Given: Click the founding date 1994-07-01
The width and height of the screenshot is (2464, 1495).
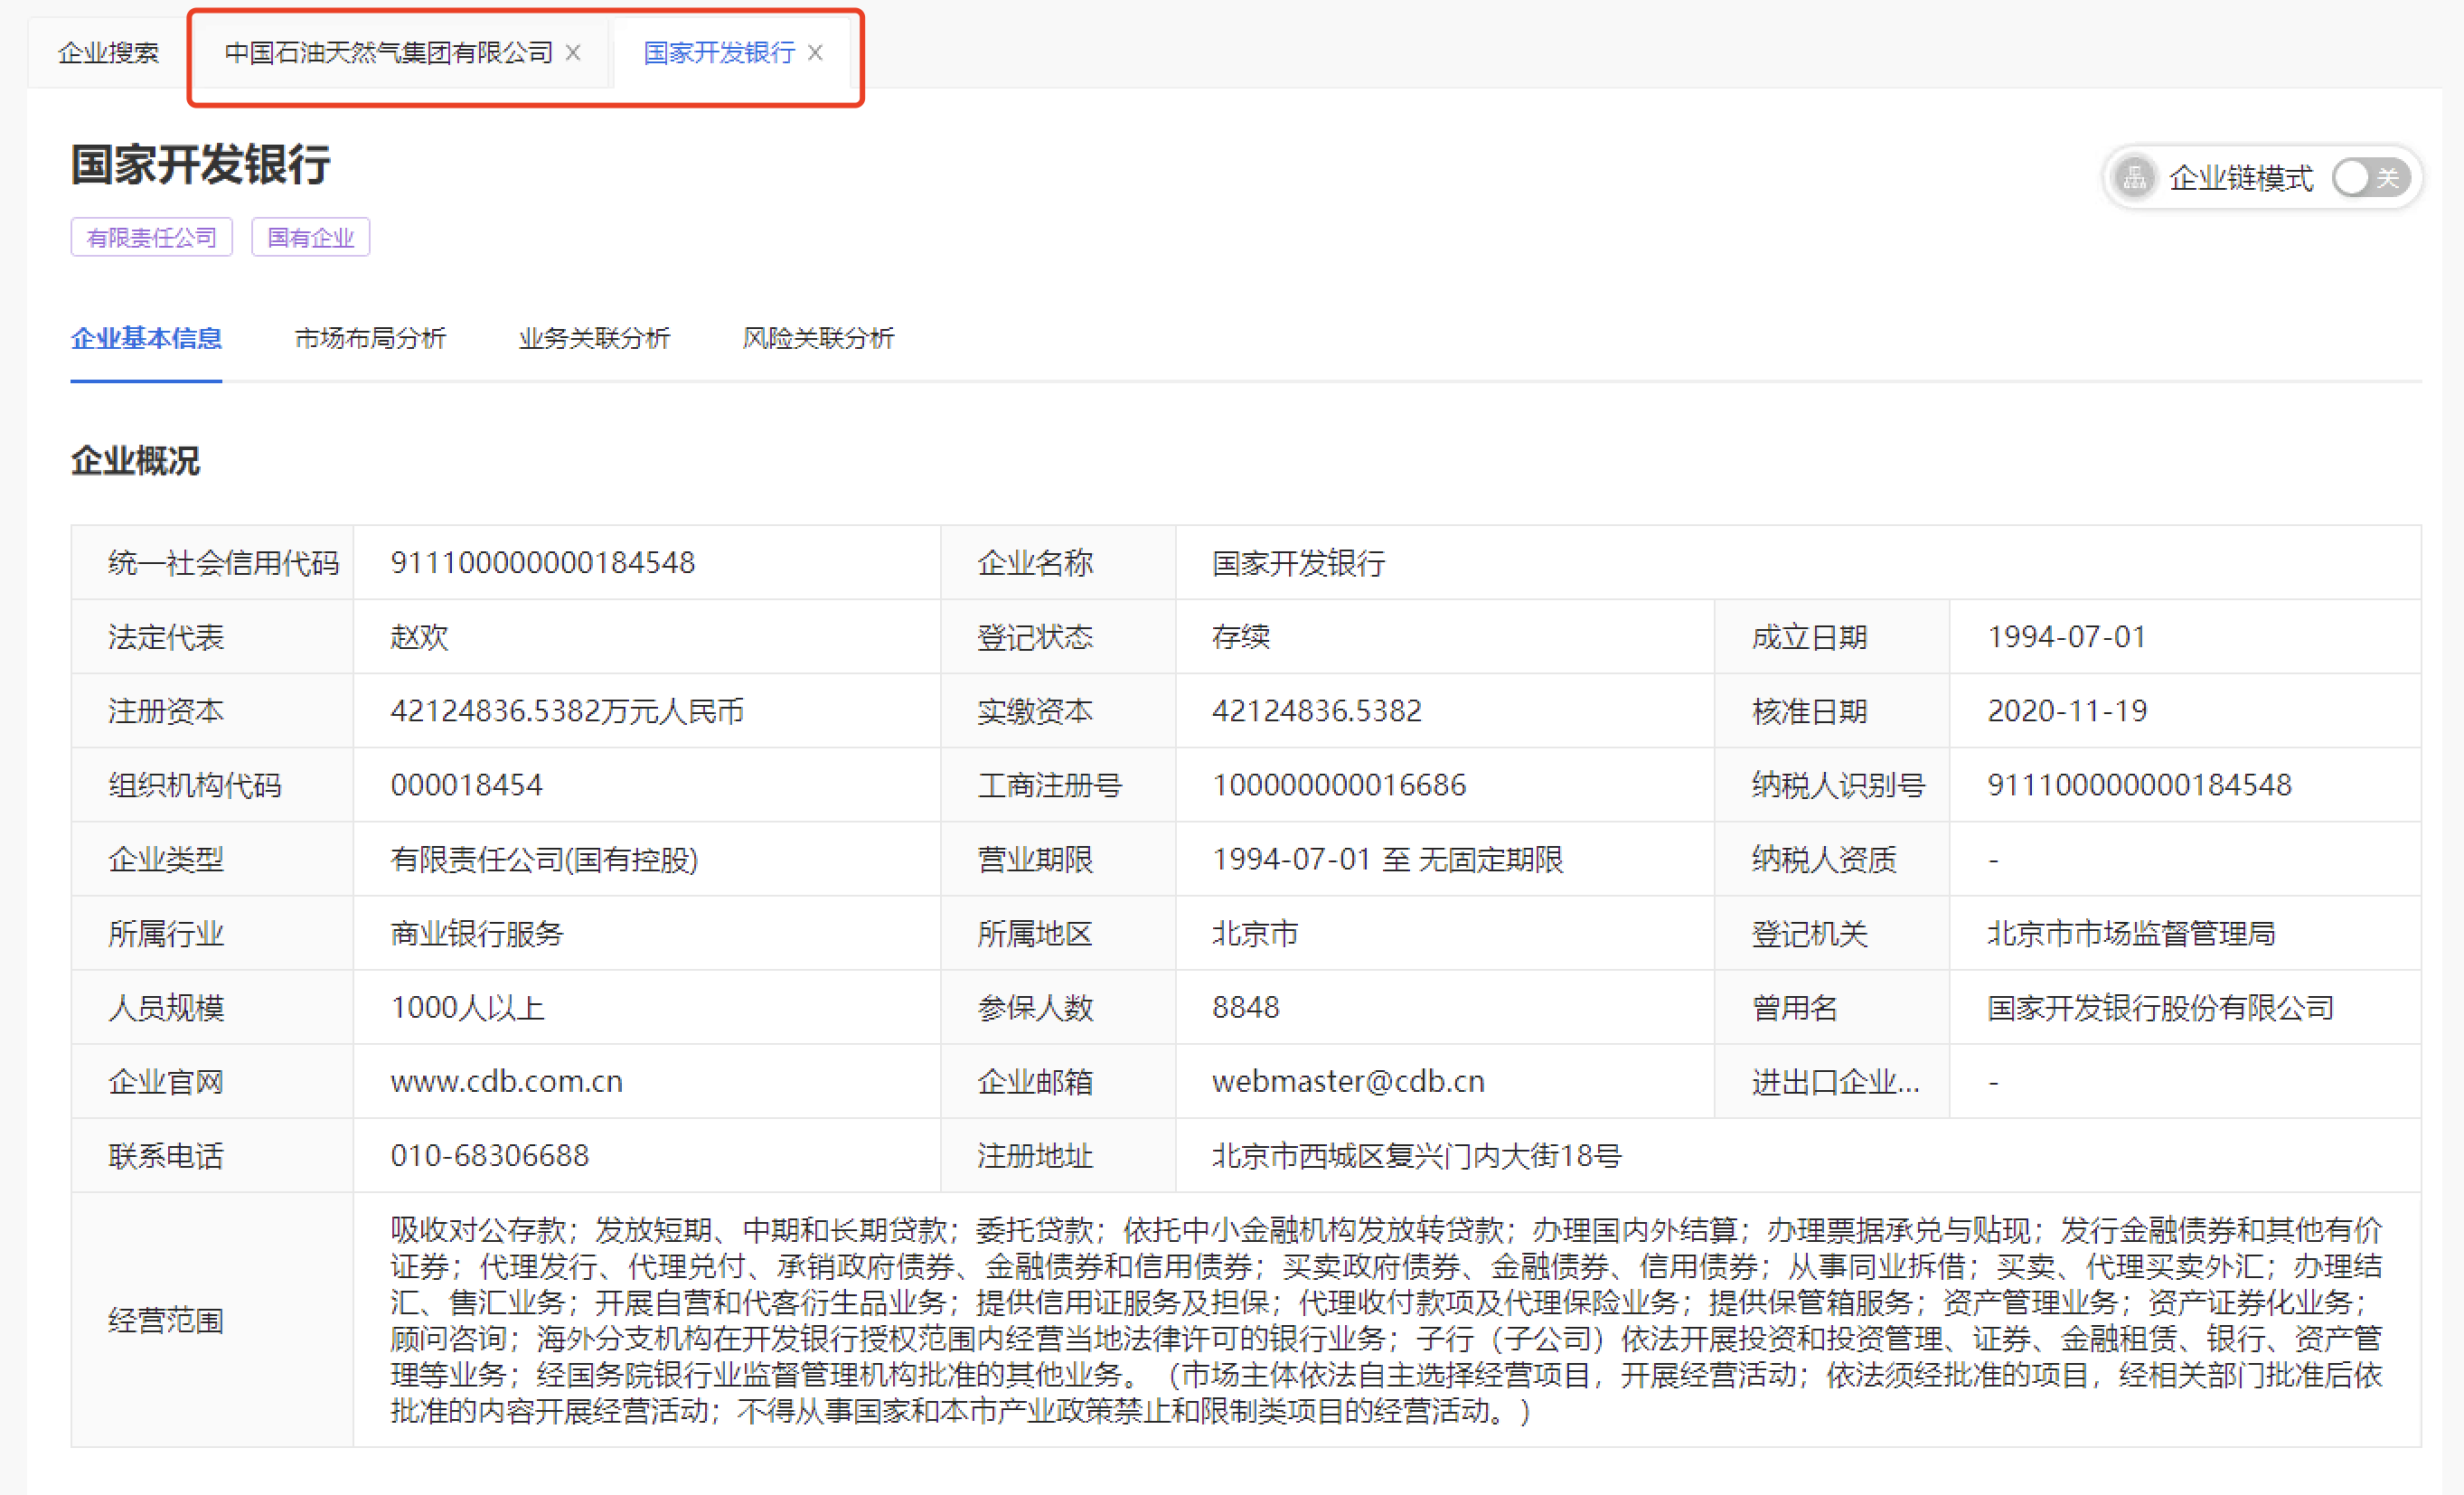Looking at the screenshot, I should 2066,636.
